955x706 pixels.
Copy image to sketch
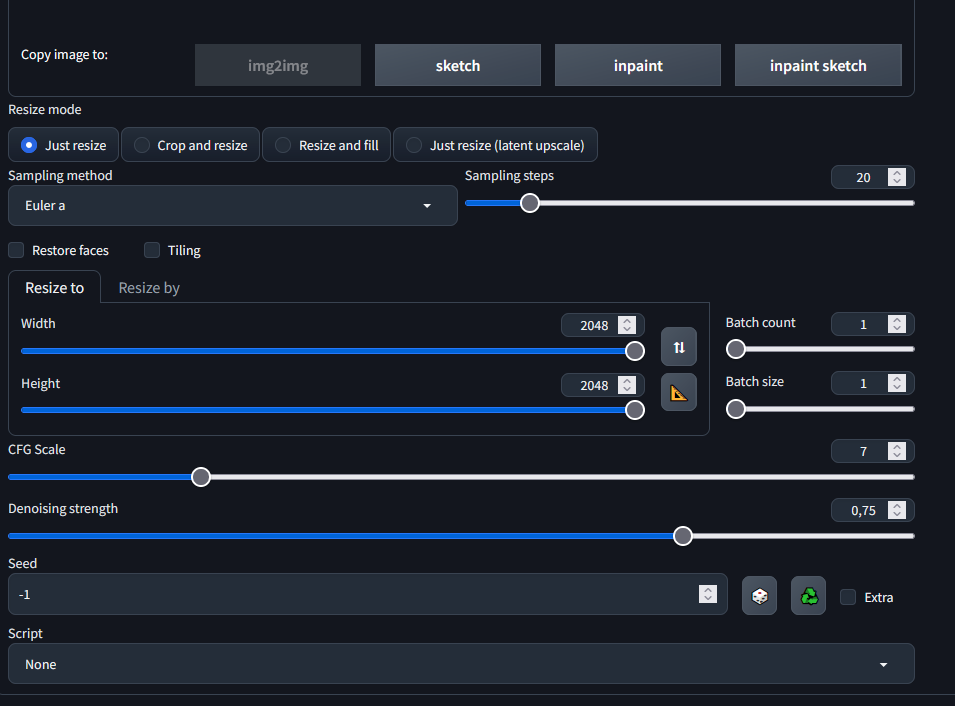click(458, 66)
